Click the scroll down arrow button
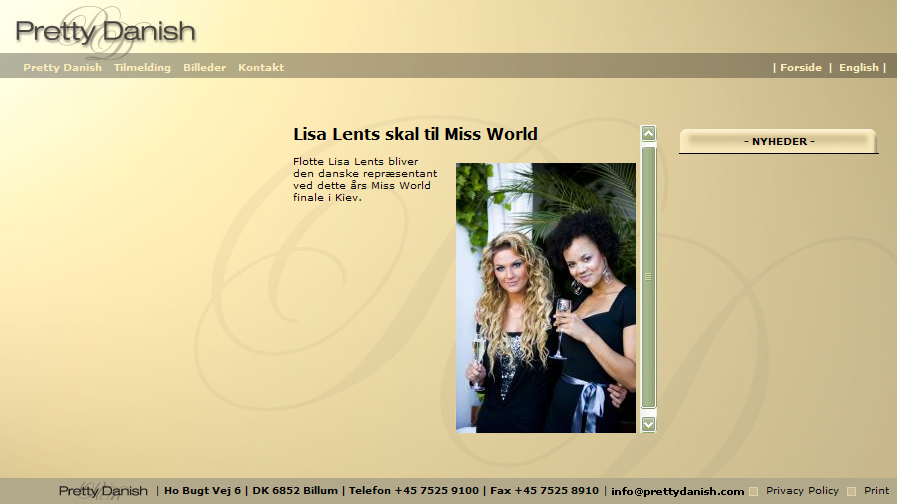This screenshot has width=897, height=504. [648, 424]
